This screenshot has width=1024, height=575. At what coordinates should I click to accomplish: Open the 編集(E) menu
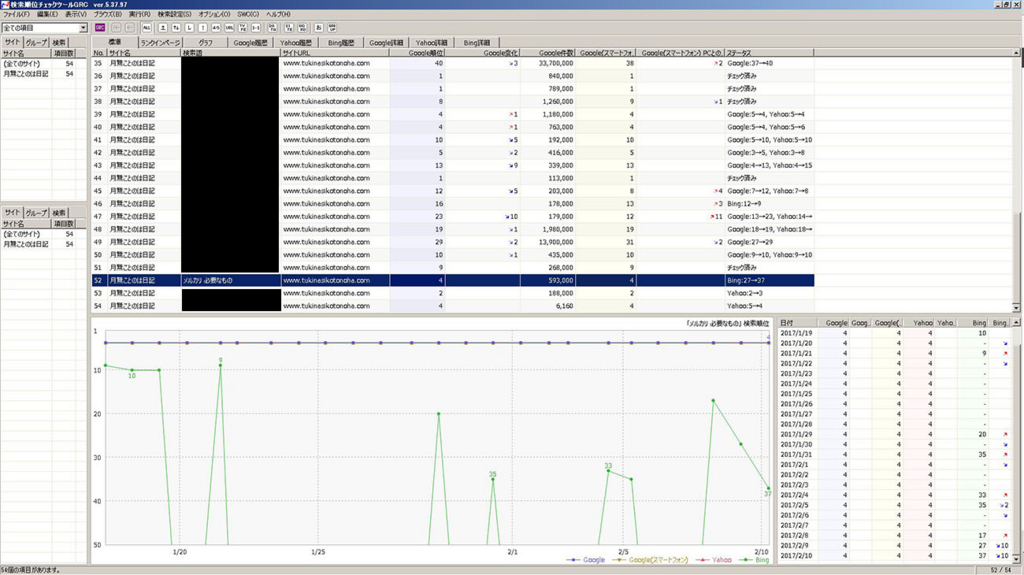47,14
